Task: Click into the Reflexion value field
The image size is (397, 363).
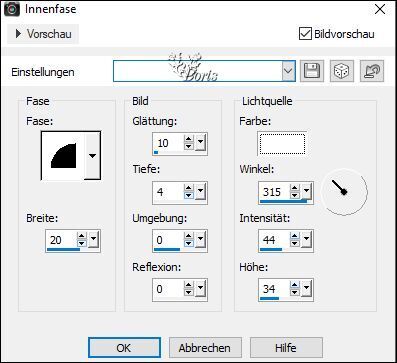Action: point(169,289)
